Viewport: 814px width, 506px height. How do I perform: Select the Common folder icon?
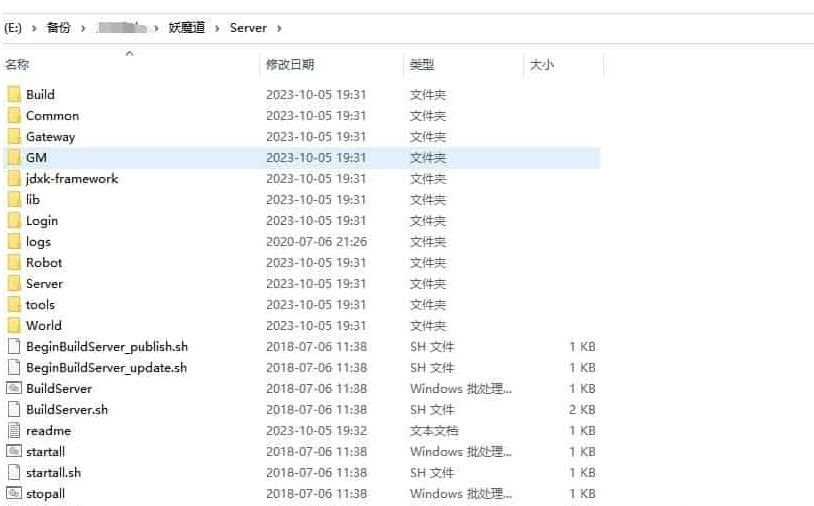(x=15, y=116)
